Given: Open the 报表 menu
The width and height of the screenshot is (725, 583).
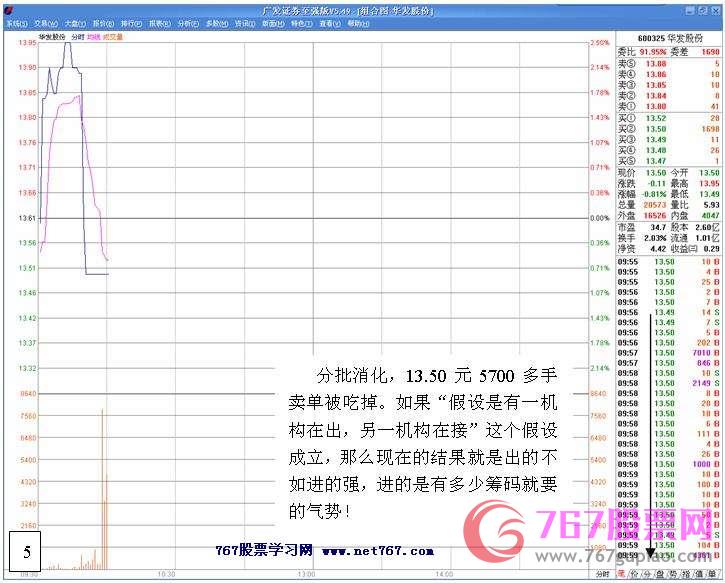Looking at the screenshot, I should pos(160,24).
